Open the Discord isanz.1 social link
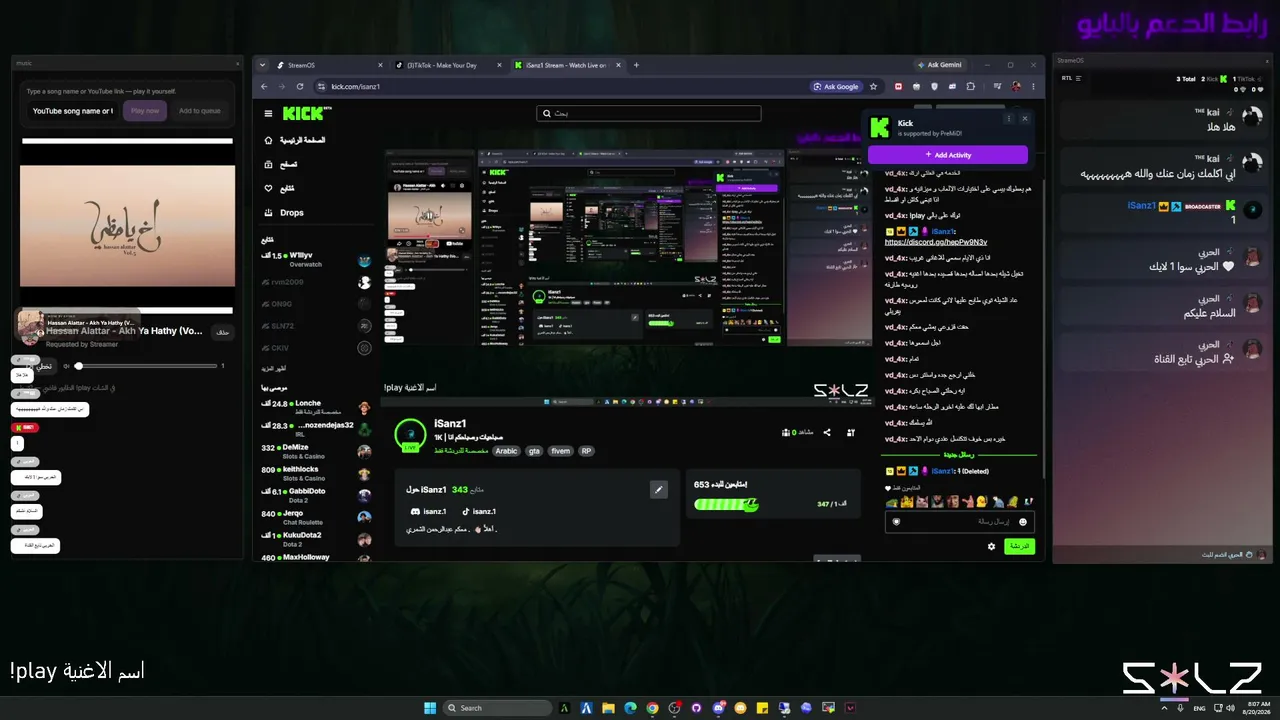 point(428,511)
